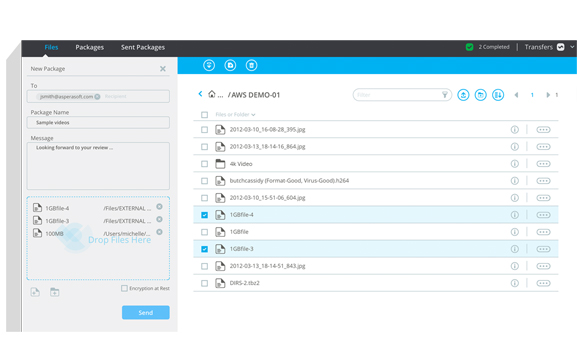The image size is (580, 363).
Task: Click the add folder icon below drop area
Action: [x=55, y=292]
